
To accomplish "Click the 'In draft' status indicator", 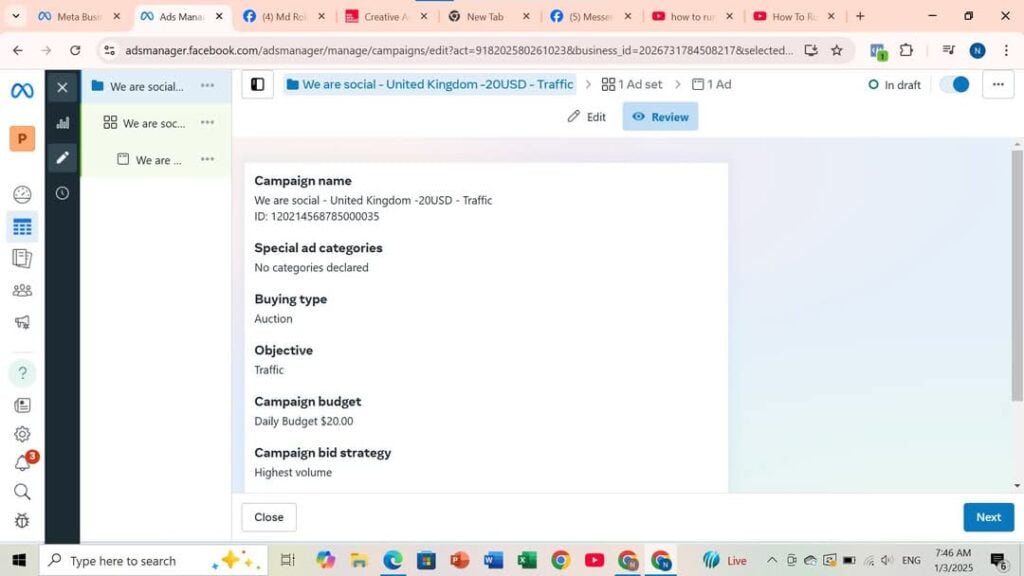I will click(x=894, y=85).
